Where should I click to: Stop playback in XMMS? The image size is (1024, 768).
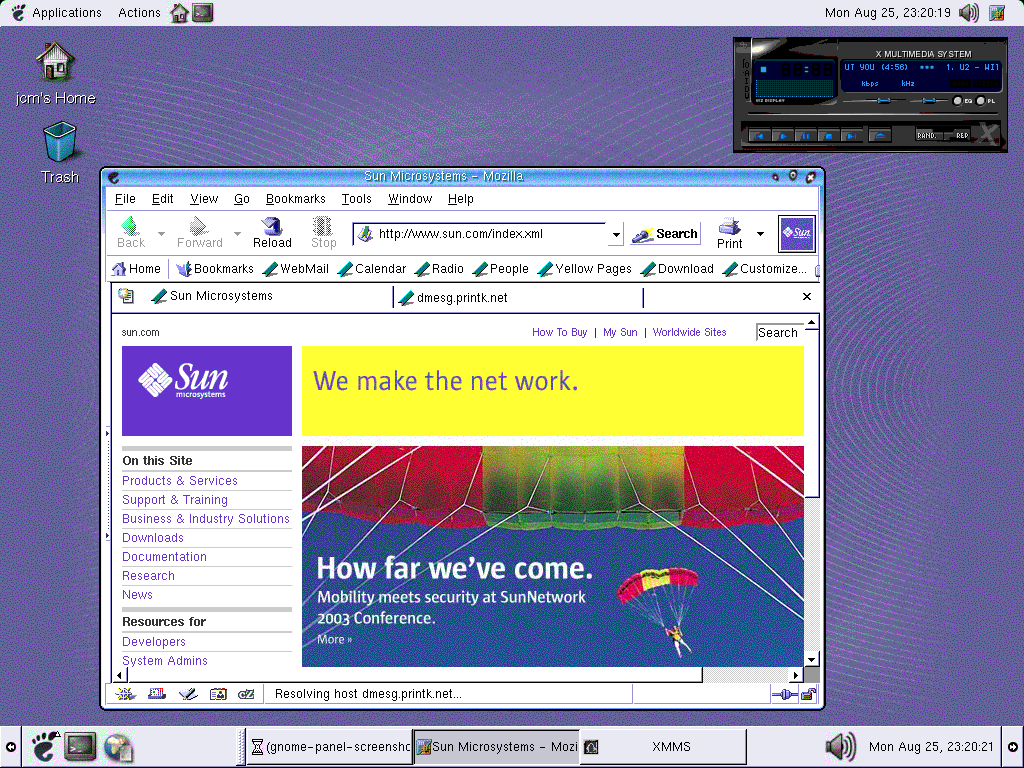coord(828,136)
